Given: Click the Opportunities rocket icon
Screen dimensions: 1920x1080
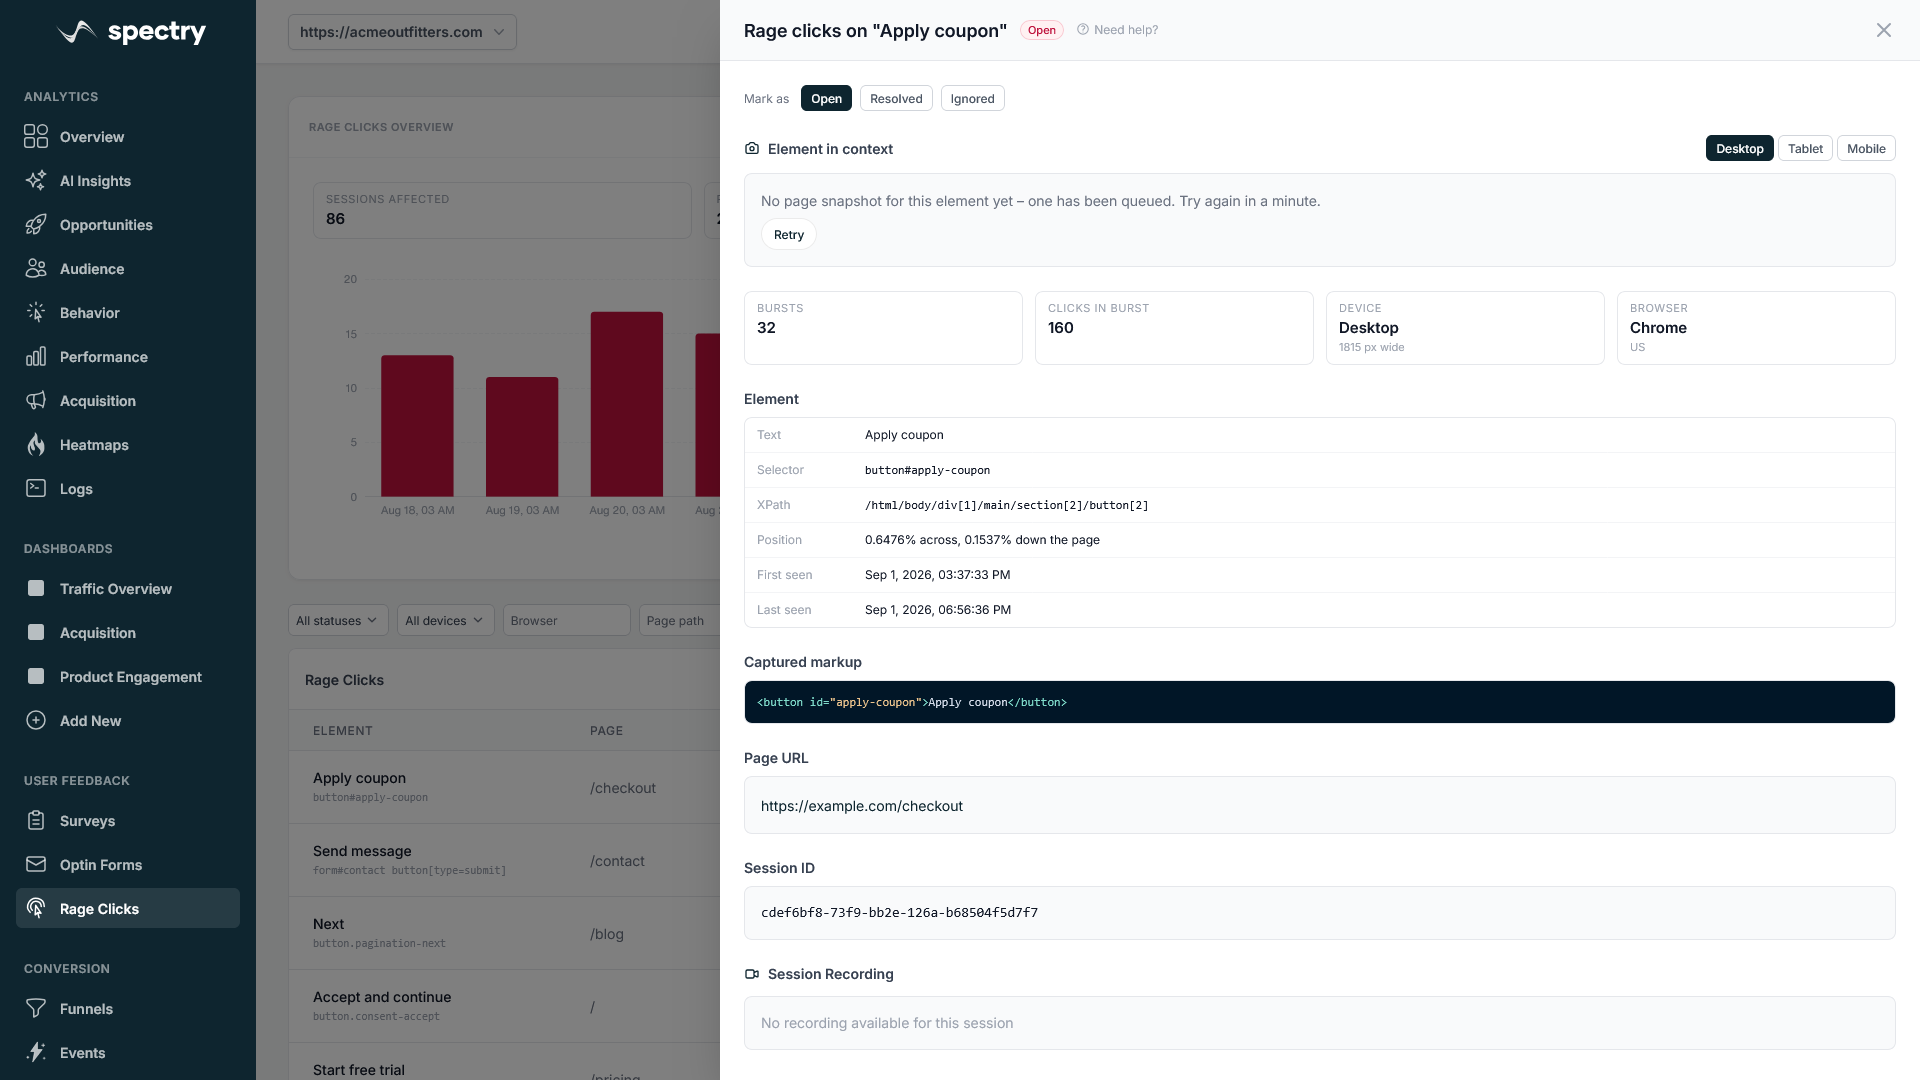Looking at the screenshot, I should tap(36, 225).
